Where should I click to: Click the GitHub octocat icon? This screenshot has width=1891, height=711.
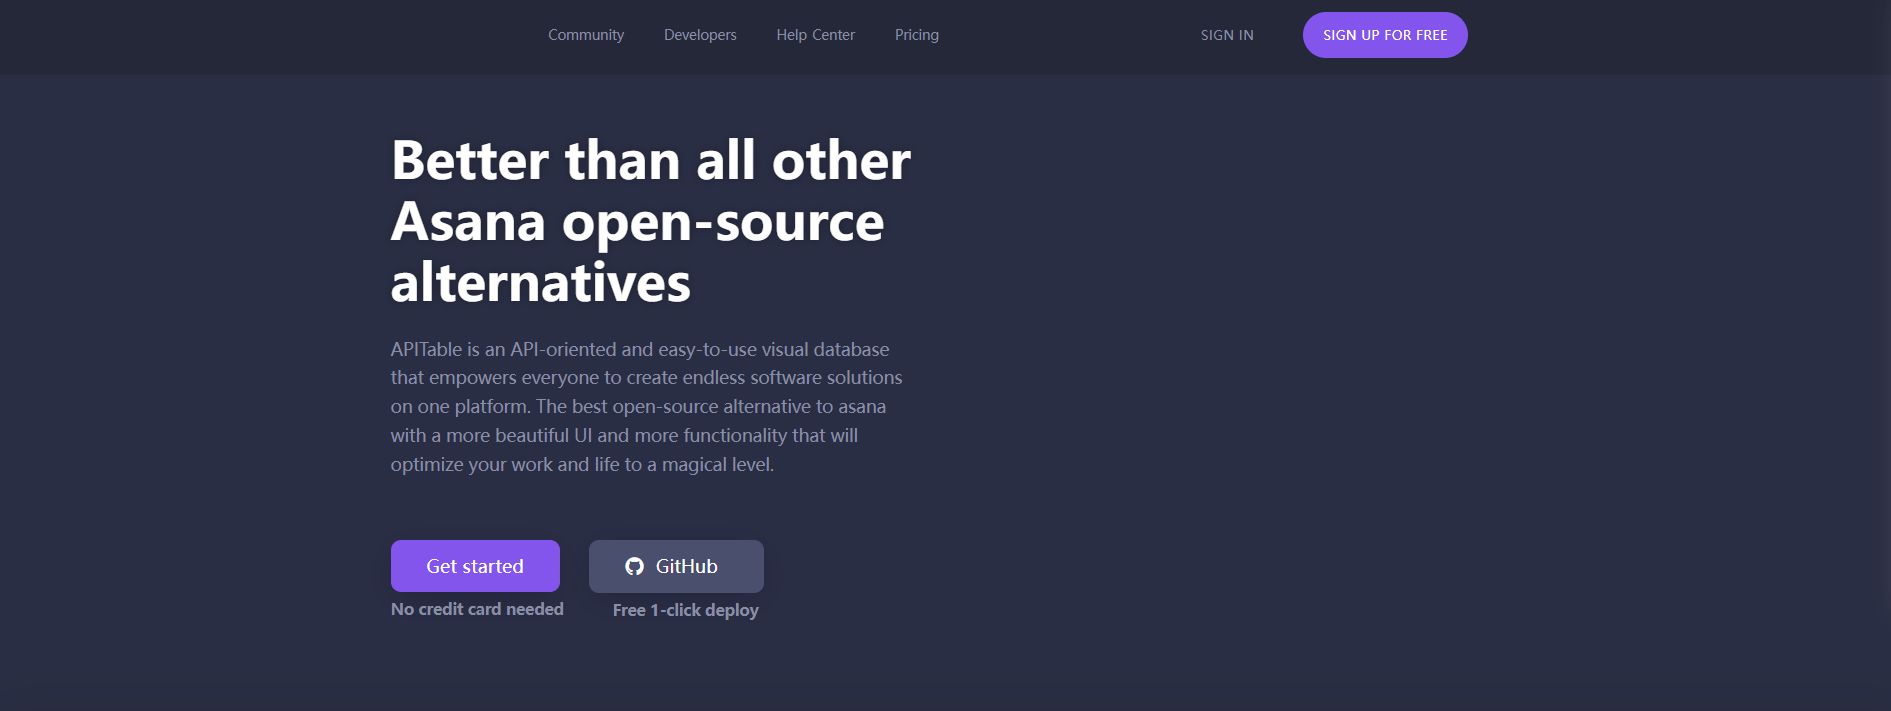tap(634, 566)
